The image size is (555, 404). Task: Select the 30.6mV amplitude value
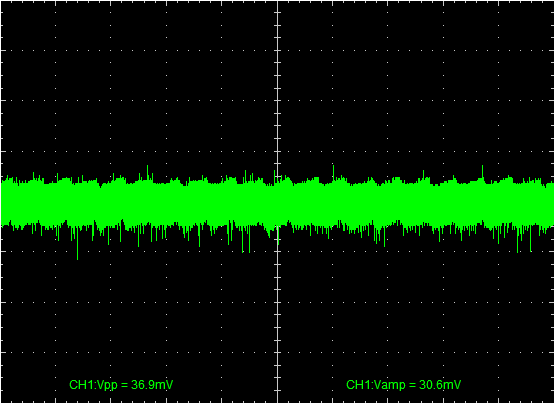coord(440,385)
